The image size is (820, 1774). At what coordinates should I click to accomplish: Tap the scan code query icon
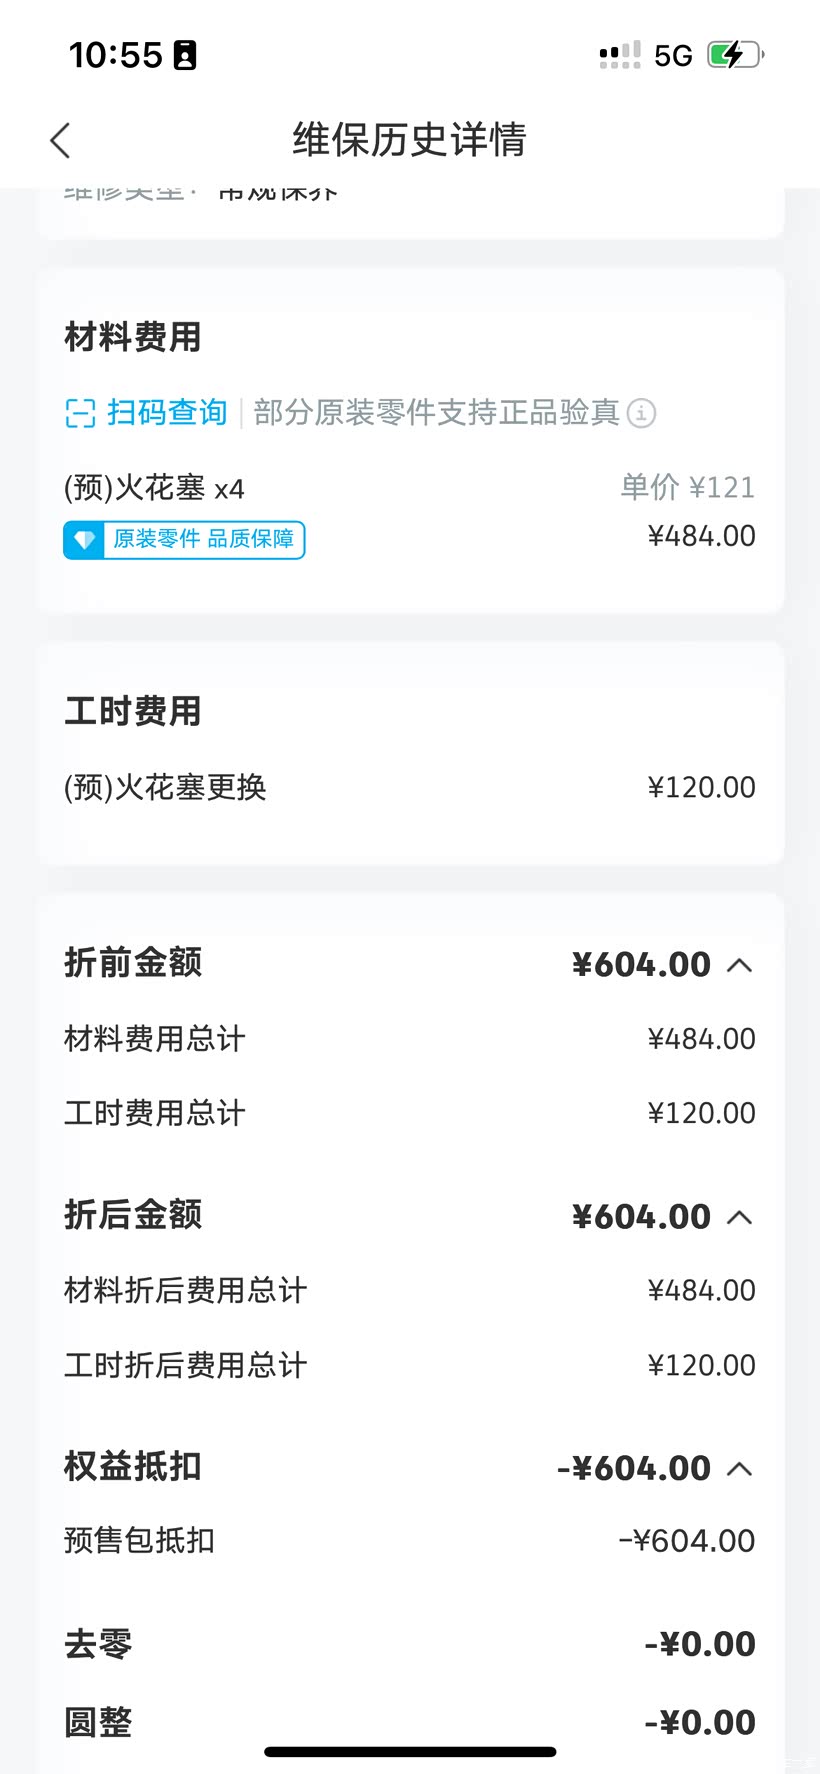pos(80,413)
